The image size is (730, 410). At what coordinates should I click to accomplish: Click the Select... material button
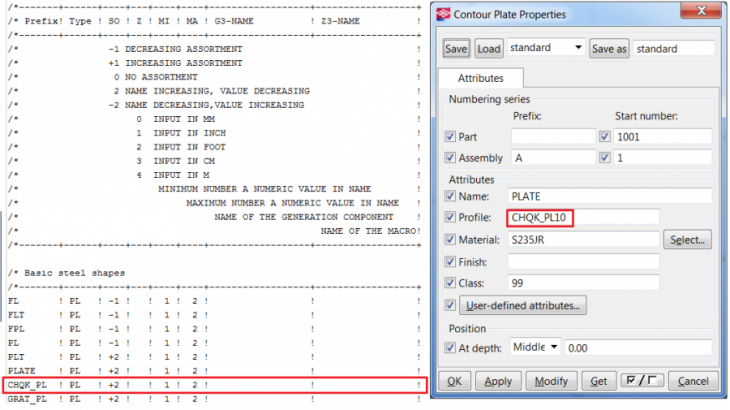click(687, 240)
